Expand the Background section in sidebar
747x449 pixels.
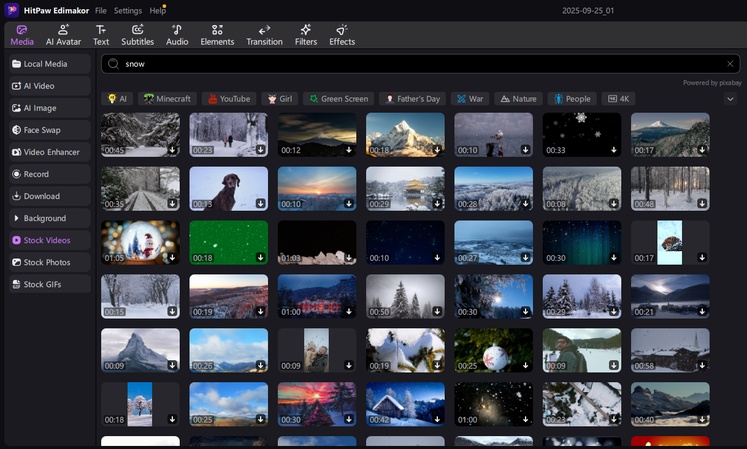coord(50,218)
